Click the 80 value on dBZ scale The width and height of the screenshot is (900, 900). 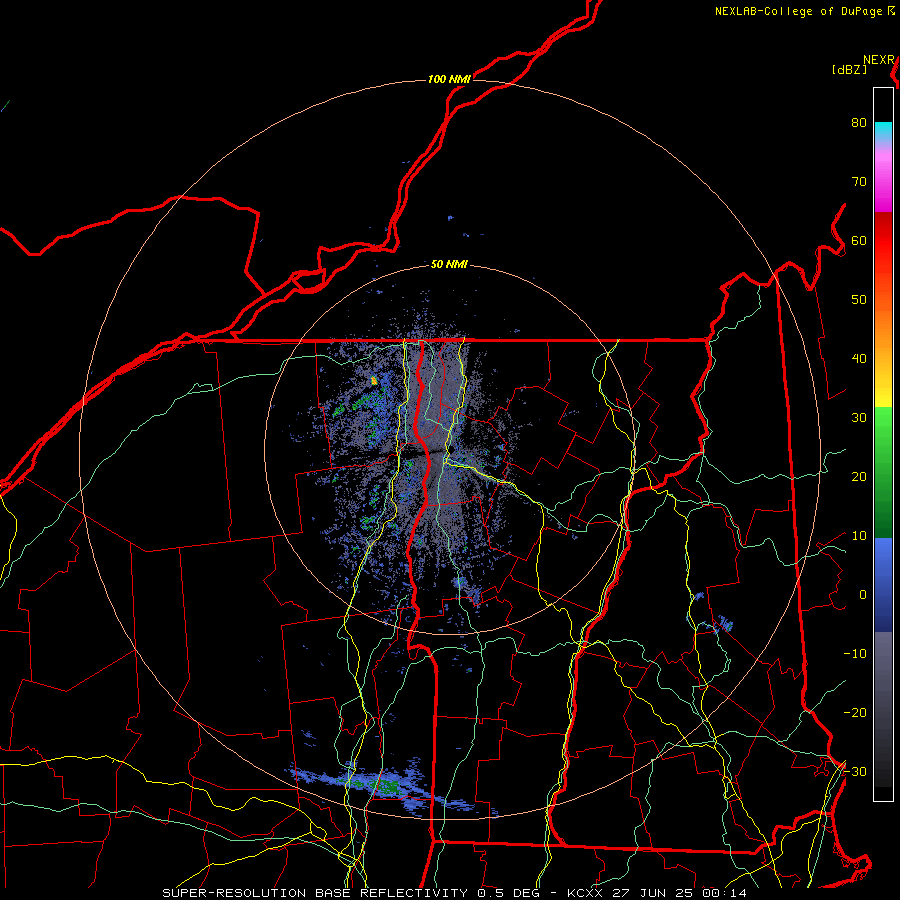pyautogui.click(x=859, y=123)
